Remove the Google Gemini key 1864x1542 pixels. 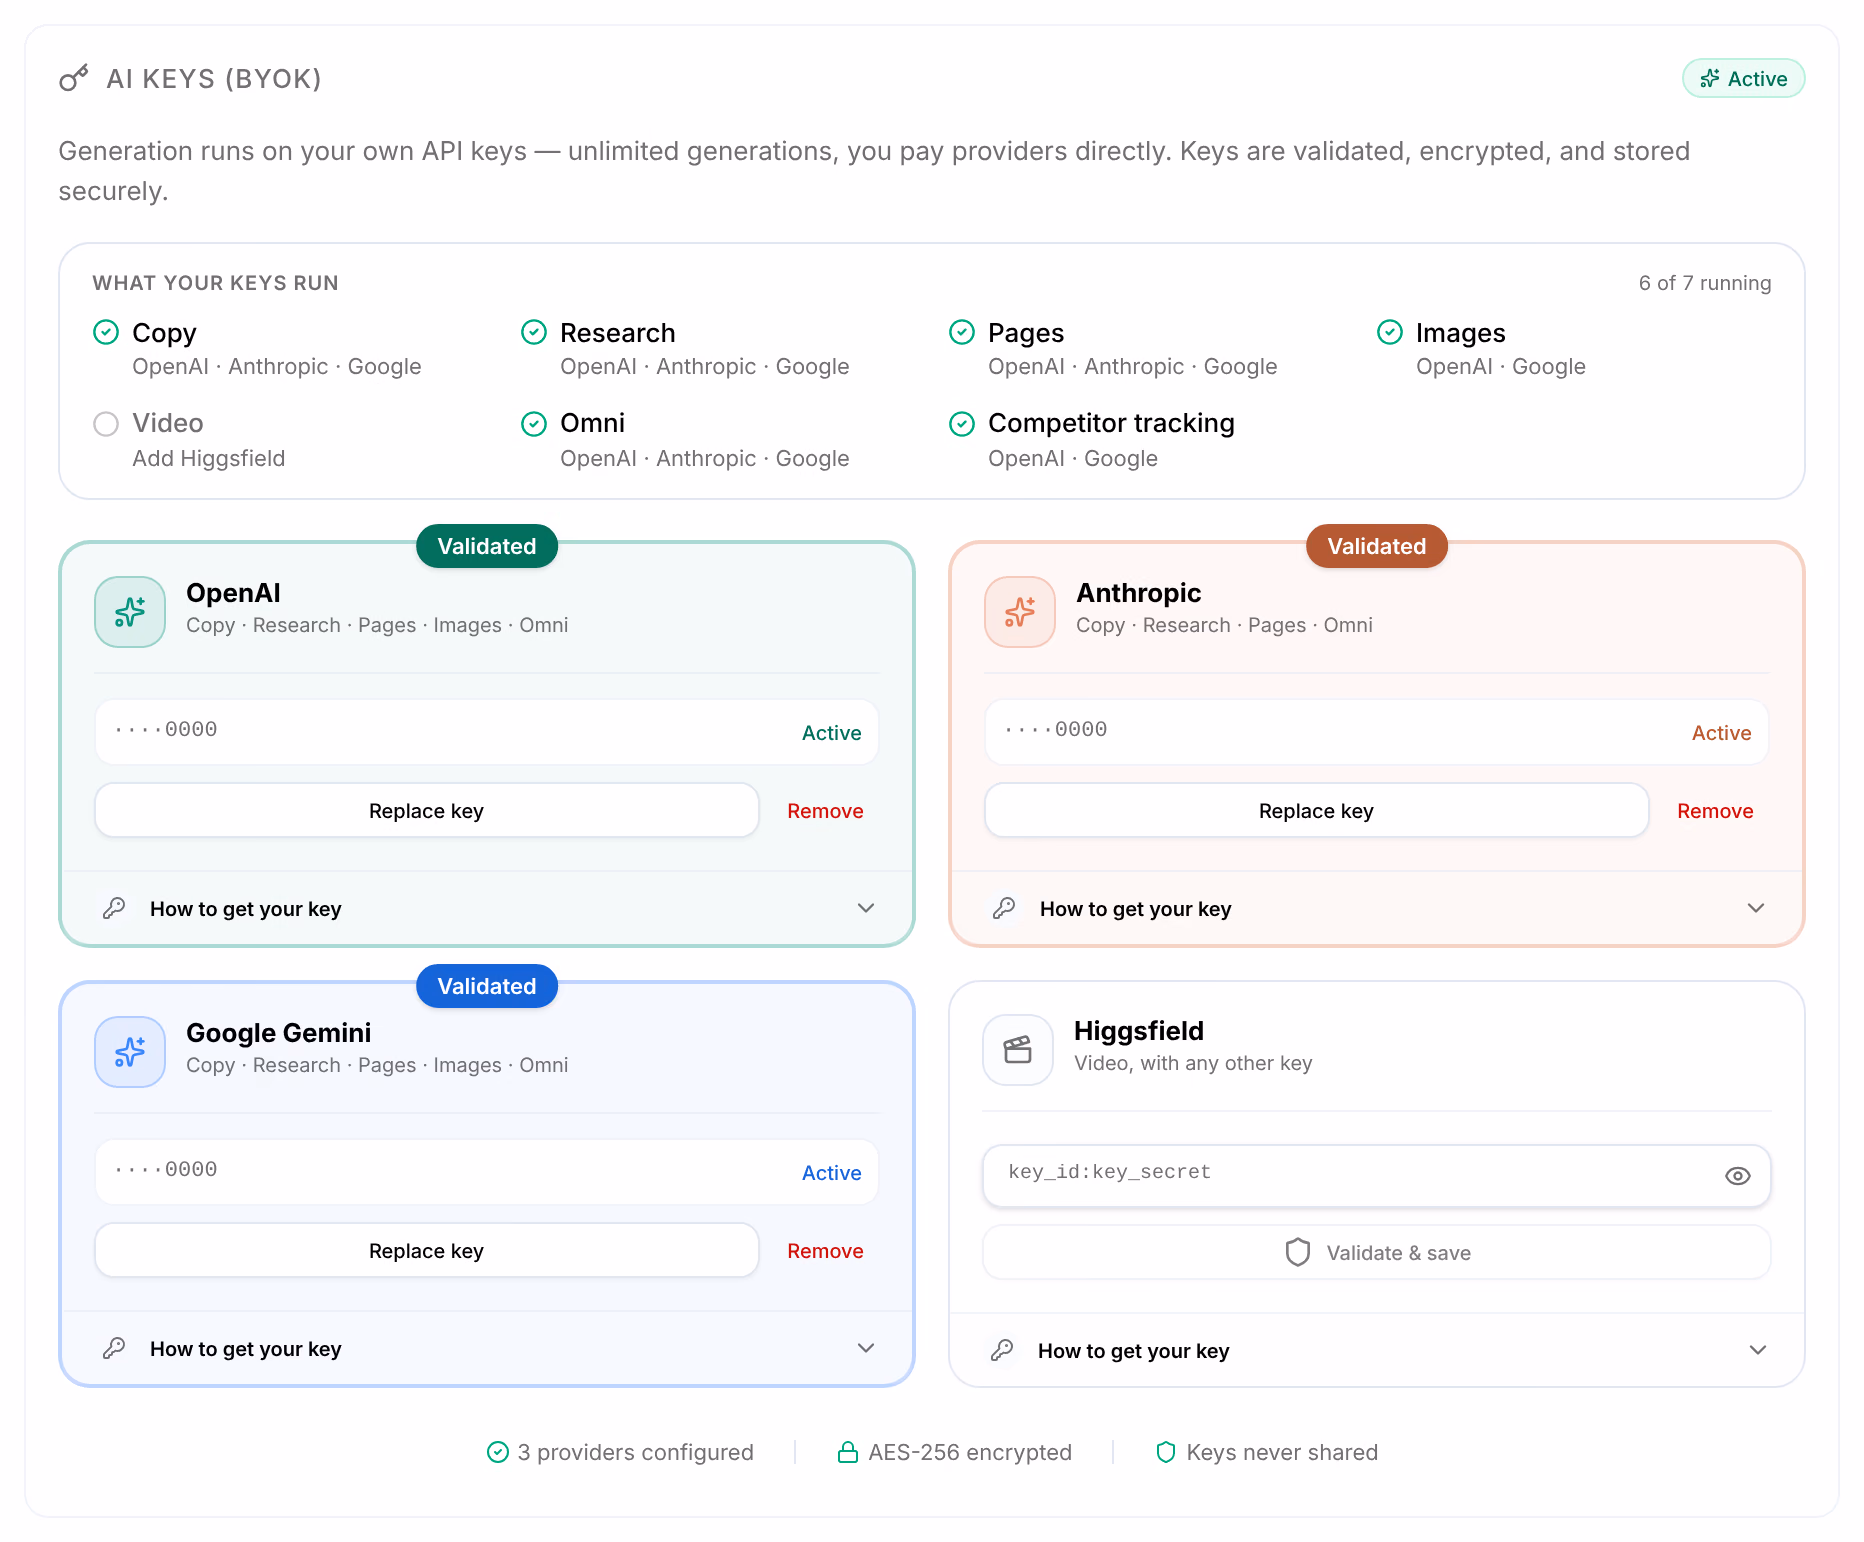pyautogui.click(x=825, y=1251)
